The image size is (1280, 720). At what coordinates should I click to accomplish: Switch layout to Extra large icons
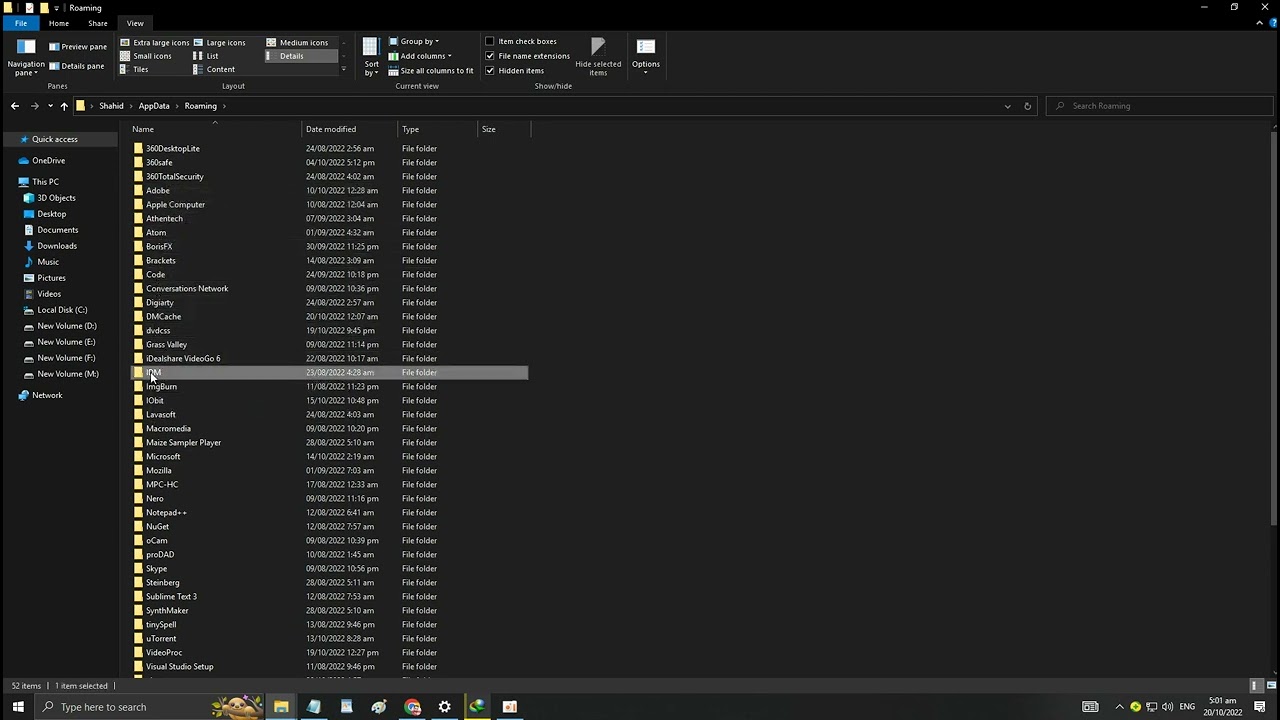pos(155,43)
